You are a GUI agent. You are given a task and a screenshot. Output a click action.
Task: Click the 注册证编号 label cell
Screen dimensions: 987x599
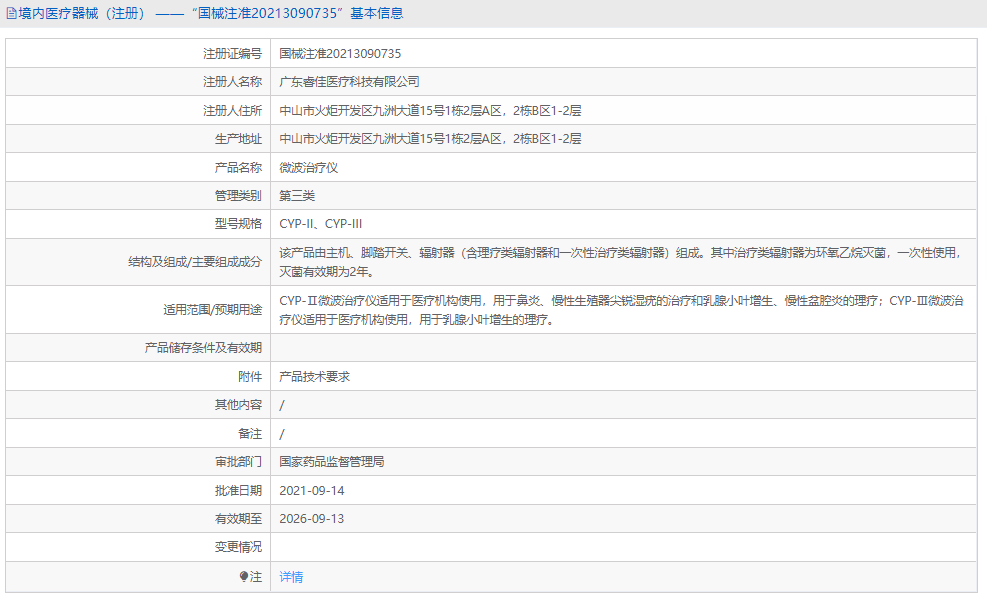tap(138, 53)
